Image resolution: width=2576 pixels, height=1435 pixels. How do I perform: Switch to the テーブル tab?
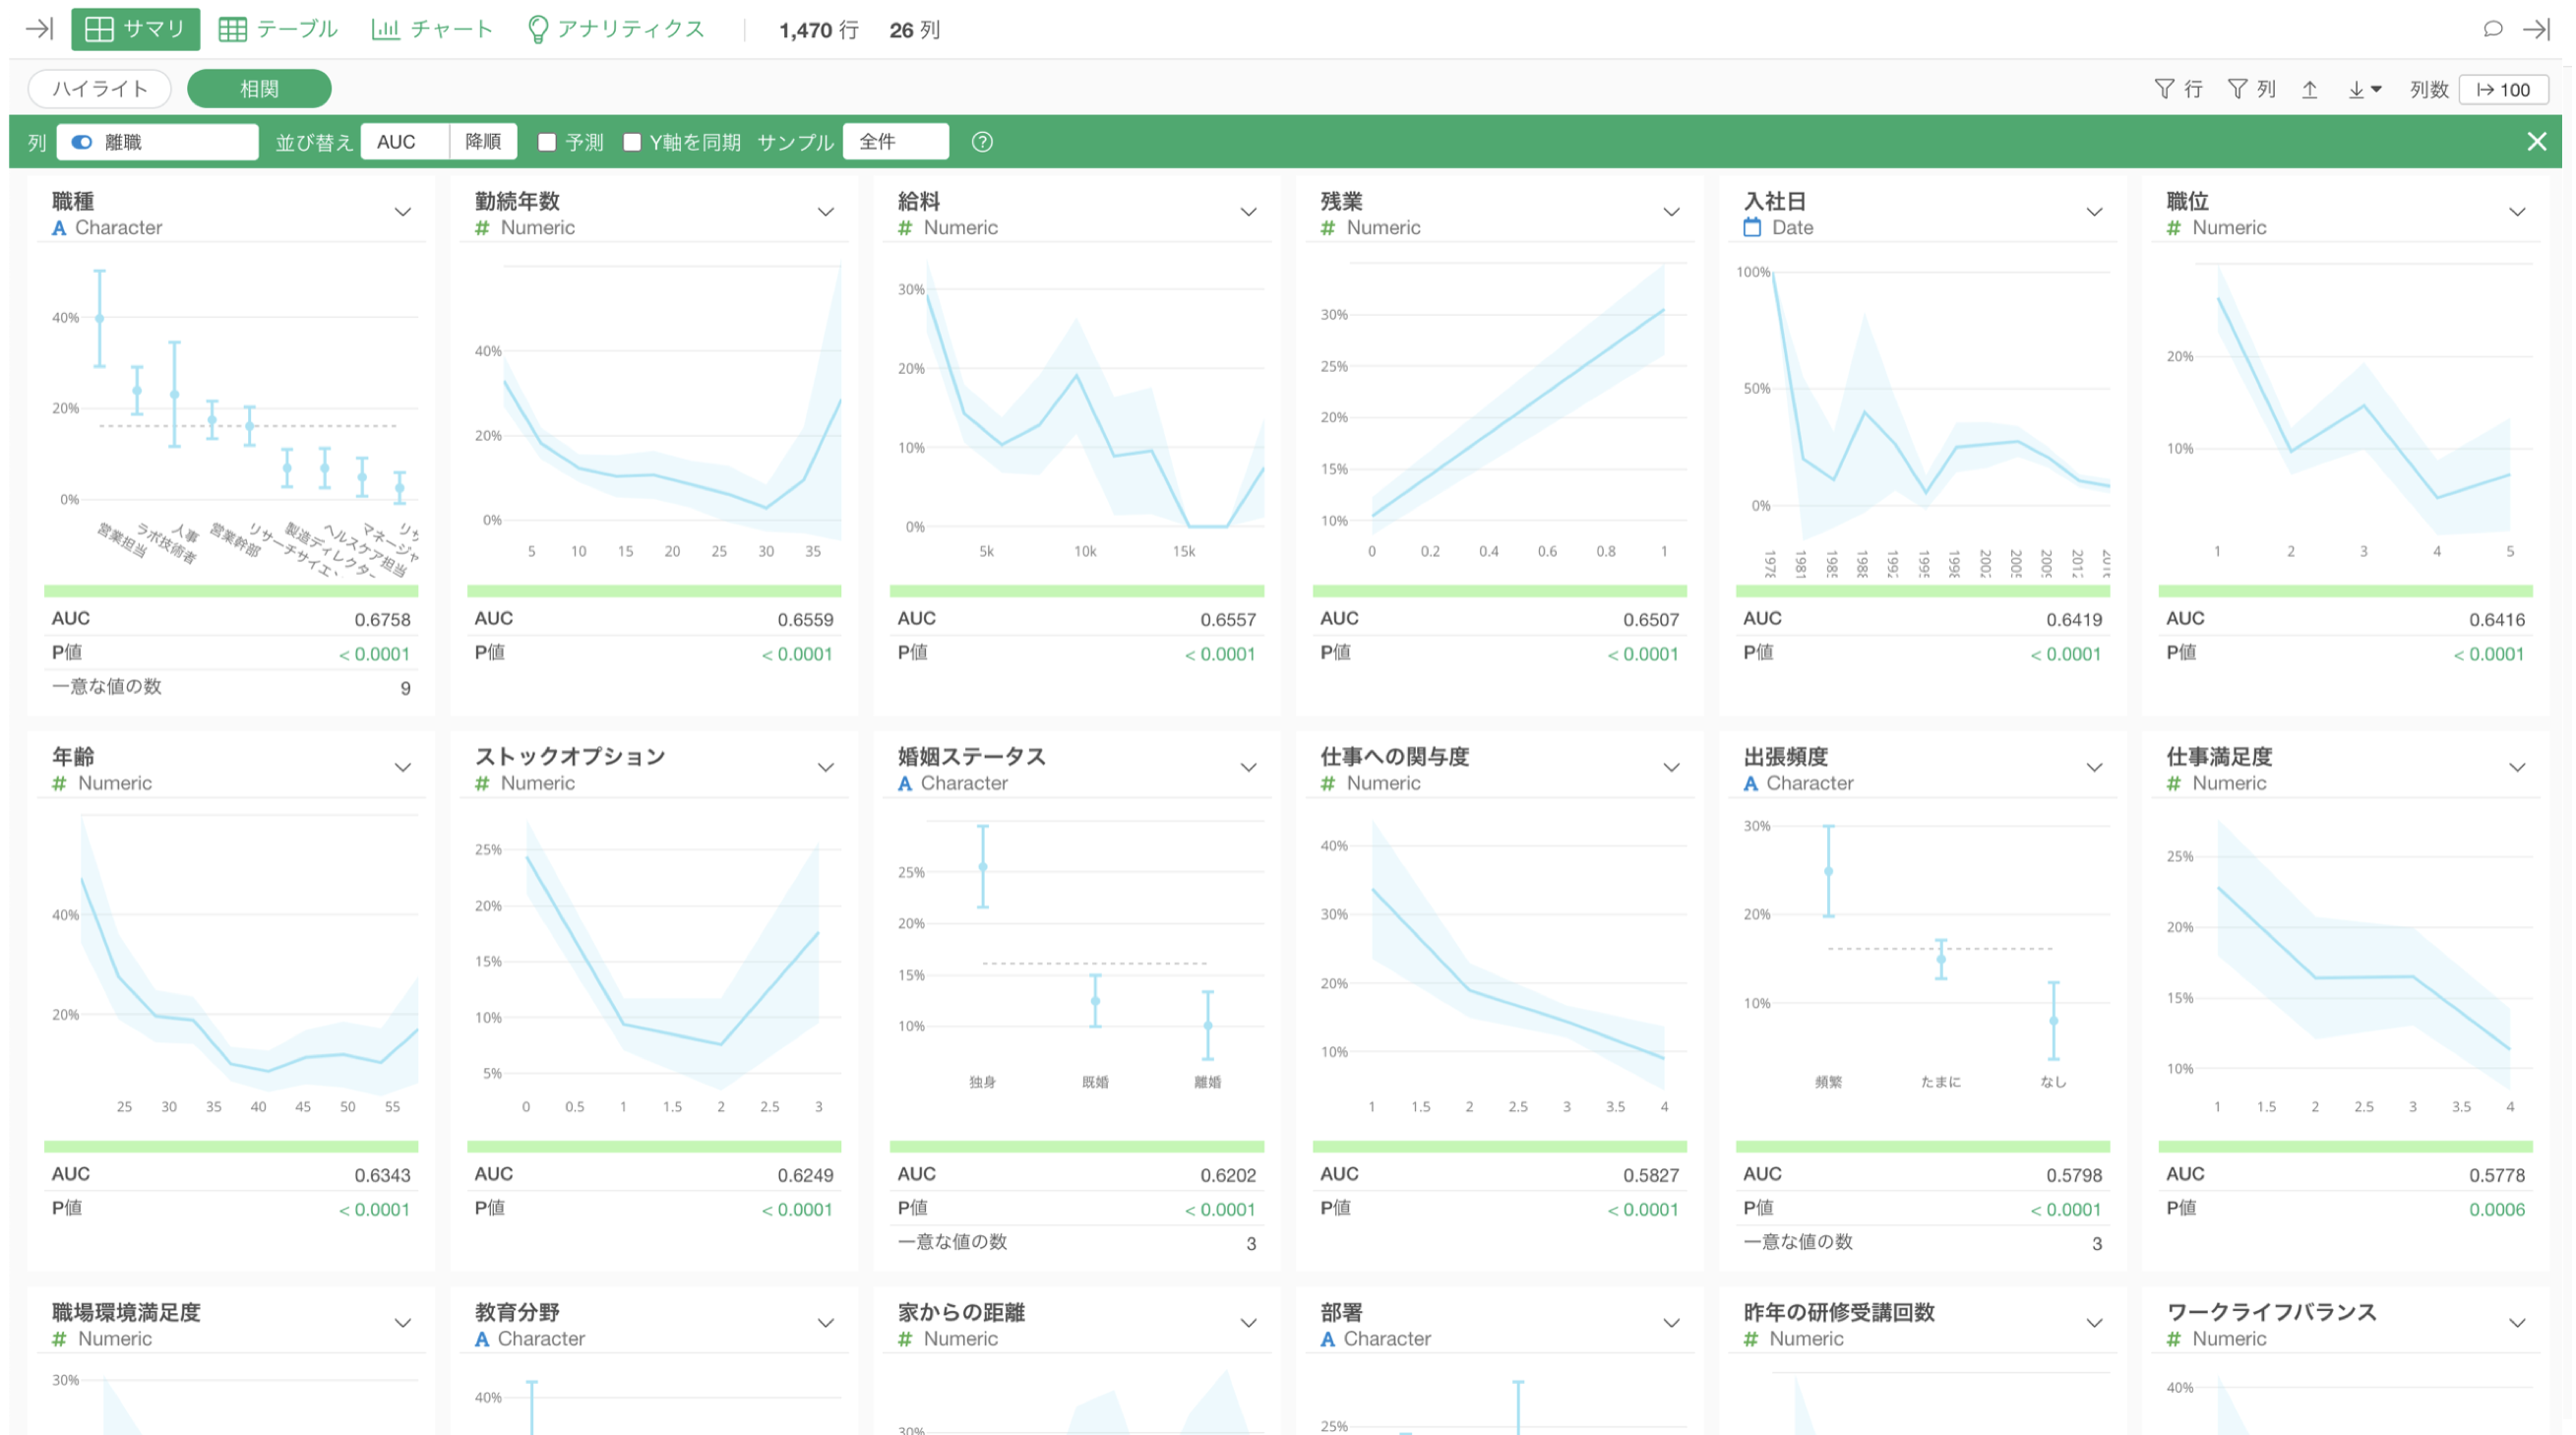[278, 29]
